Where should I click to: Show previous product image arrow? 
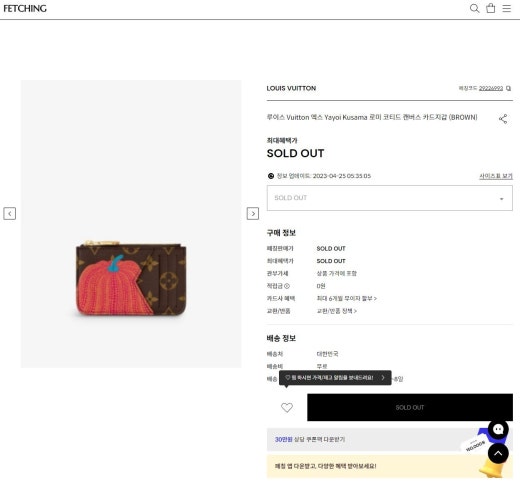tap(10, 213)
